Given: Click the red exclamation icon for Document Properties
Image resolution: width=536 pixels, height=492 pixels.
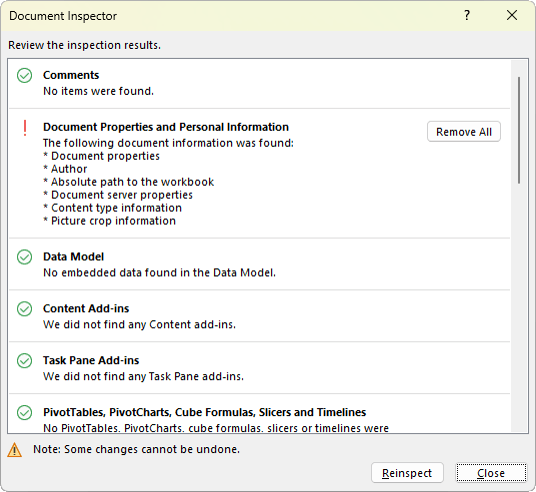Looking at the screenshot, I should pyautogui.click(x=25, y=128).
